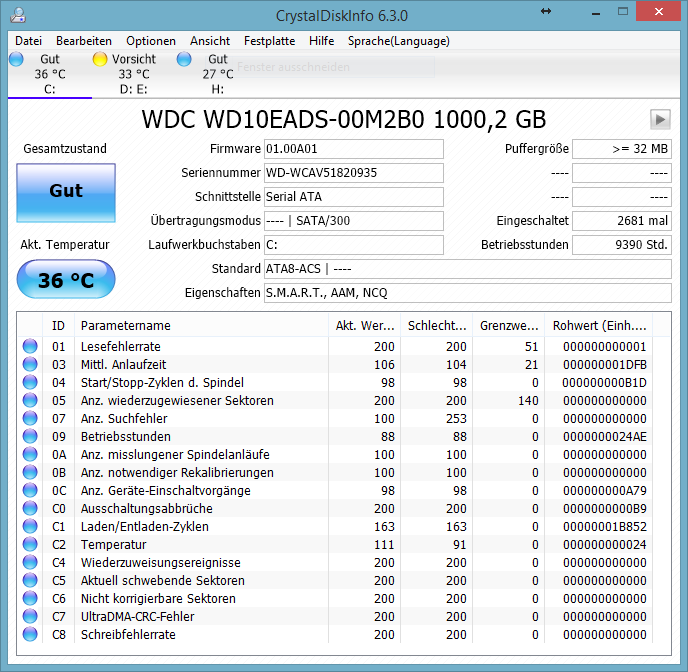Click status orb of Aktuell schwebende Sektoren row
The width and height of the screenshot is (688, 672).
click(x=30, y=580)
